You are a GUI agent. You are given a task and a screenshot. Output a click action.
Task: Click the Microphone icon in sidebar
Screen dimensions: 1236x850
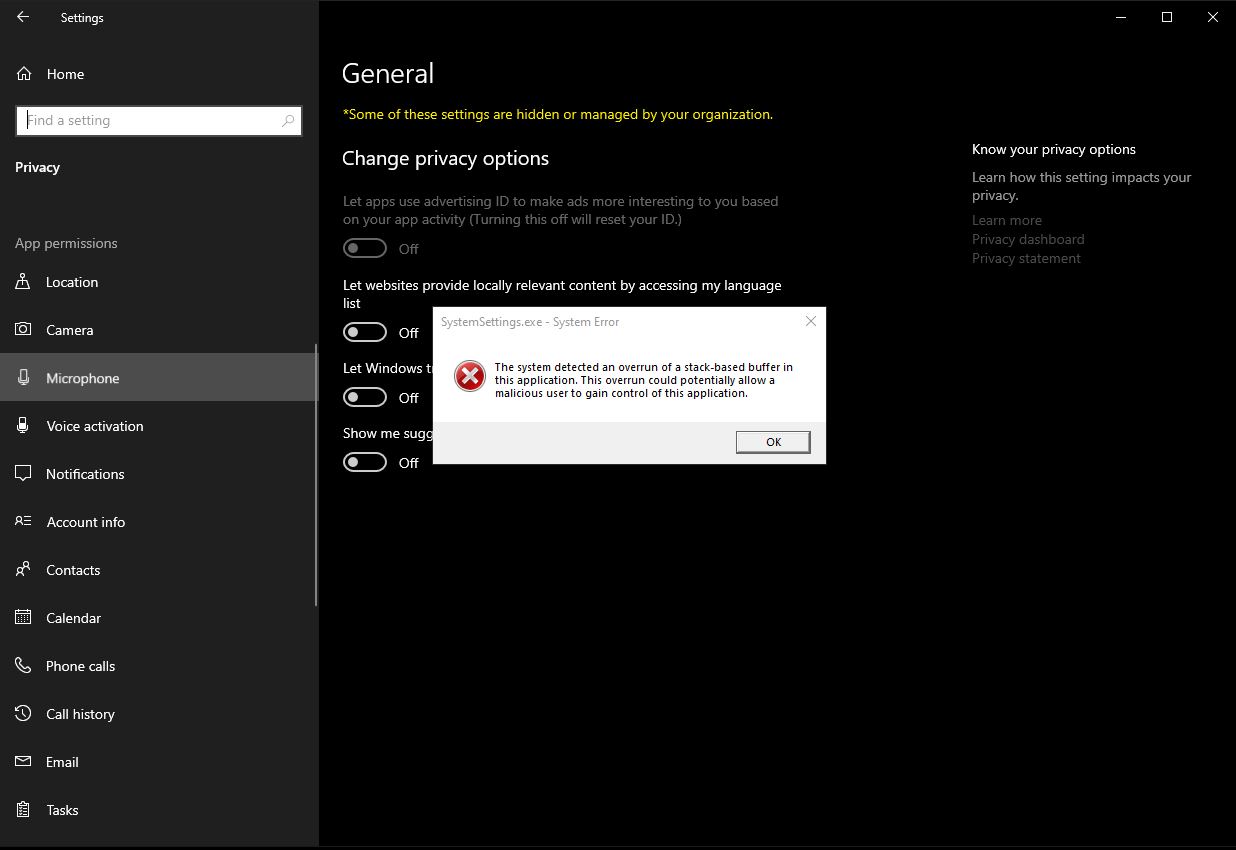23,378
